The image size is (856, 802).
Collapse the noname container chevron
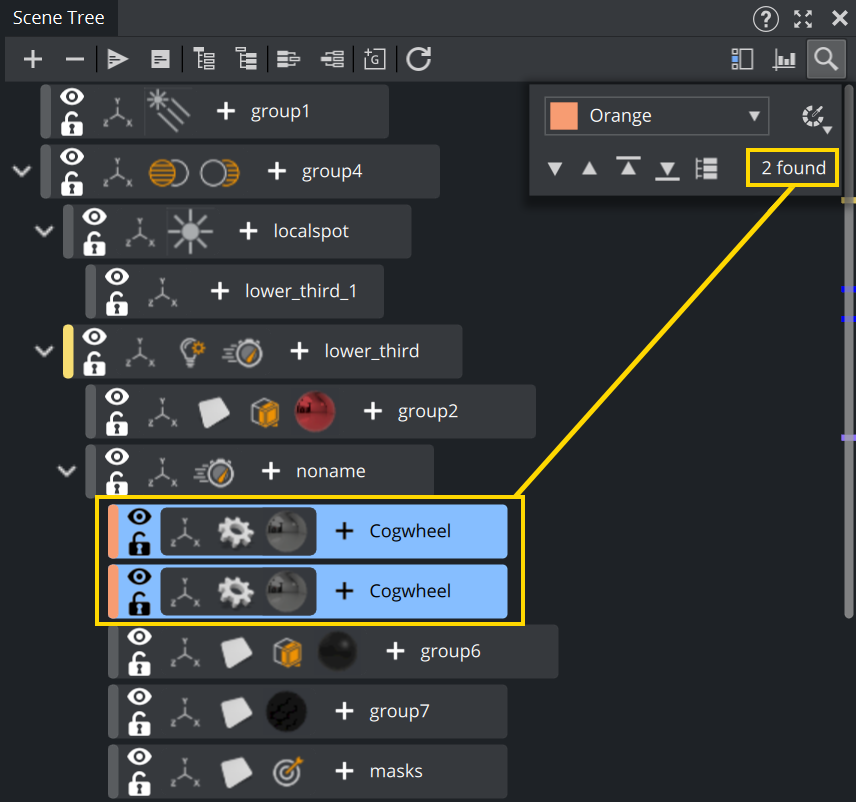[x=67, y=471]
